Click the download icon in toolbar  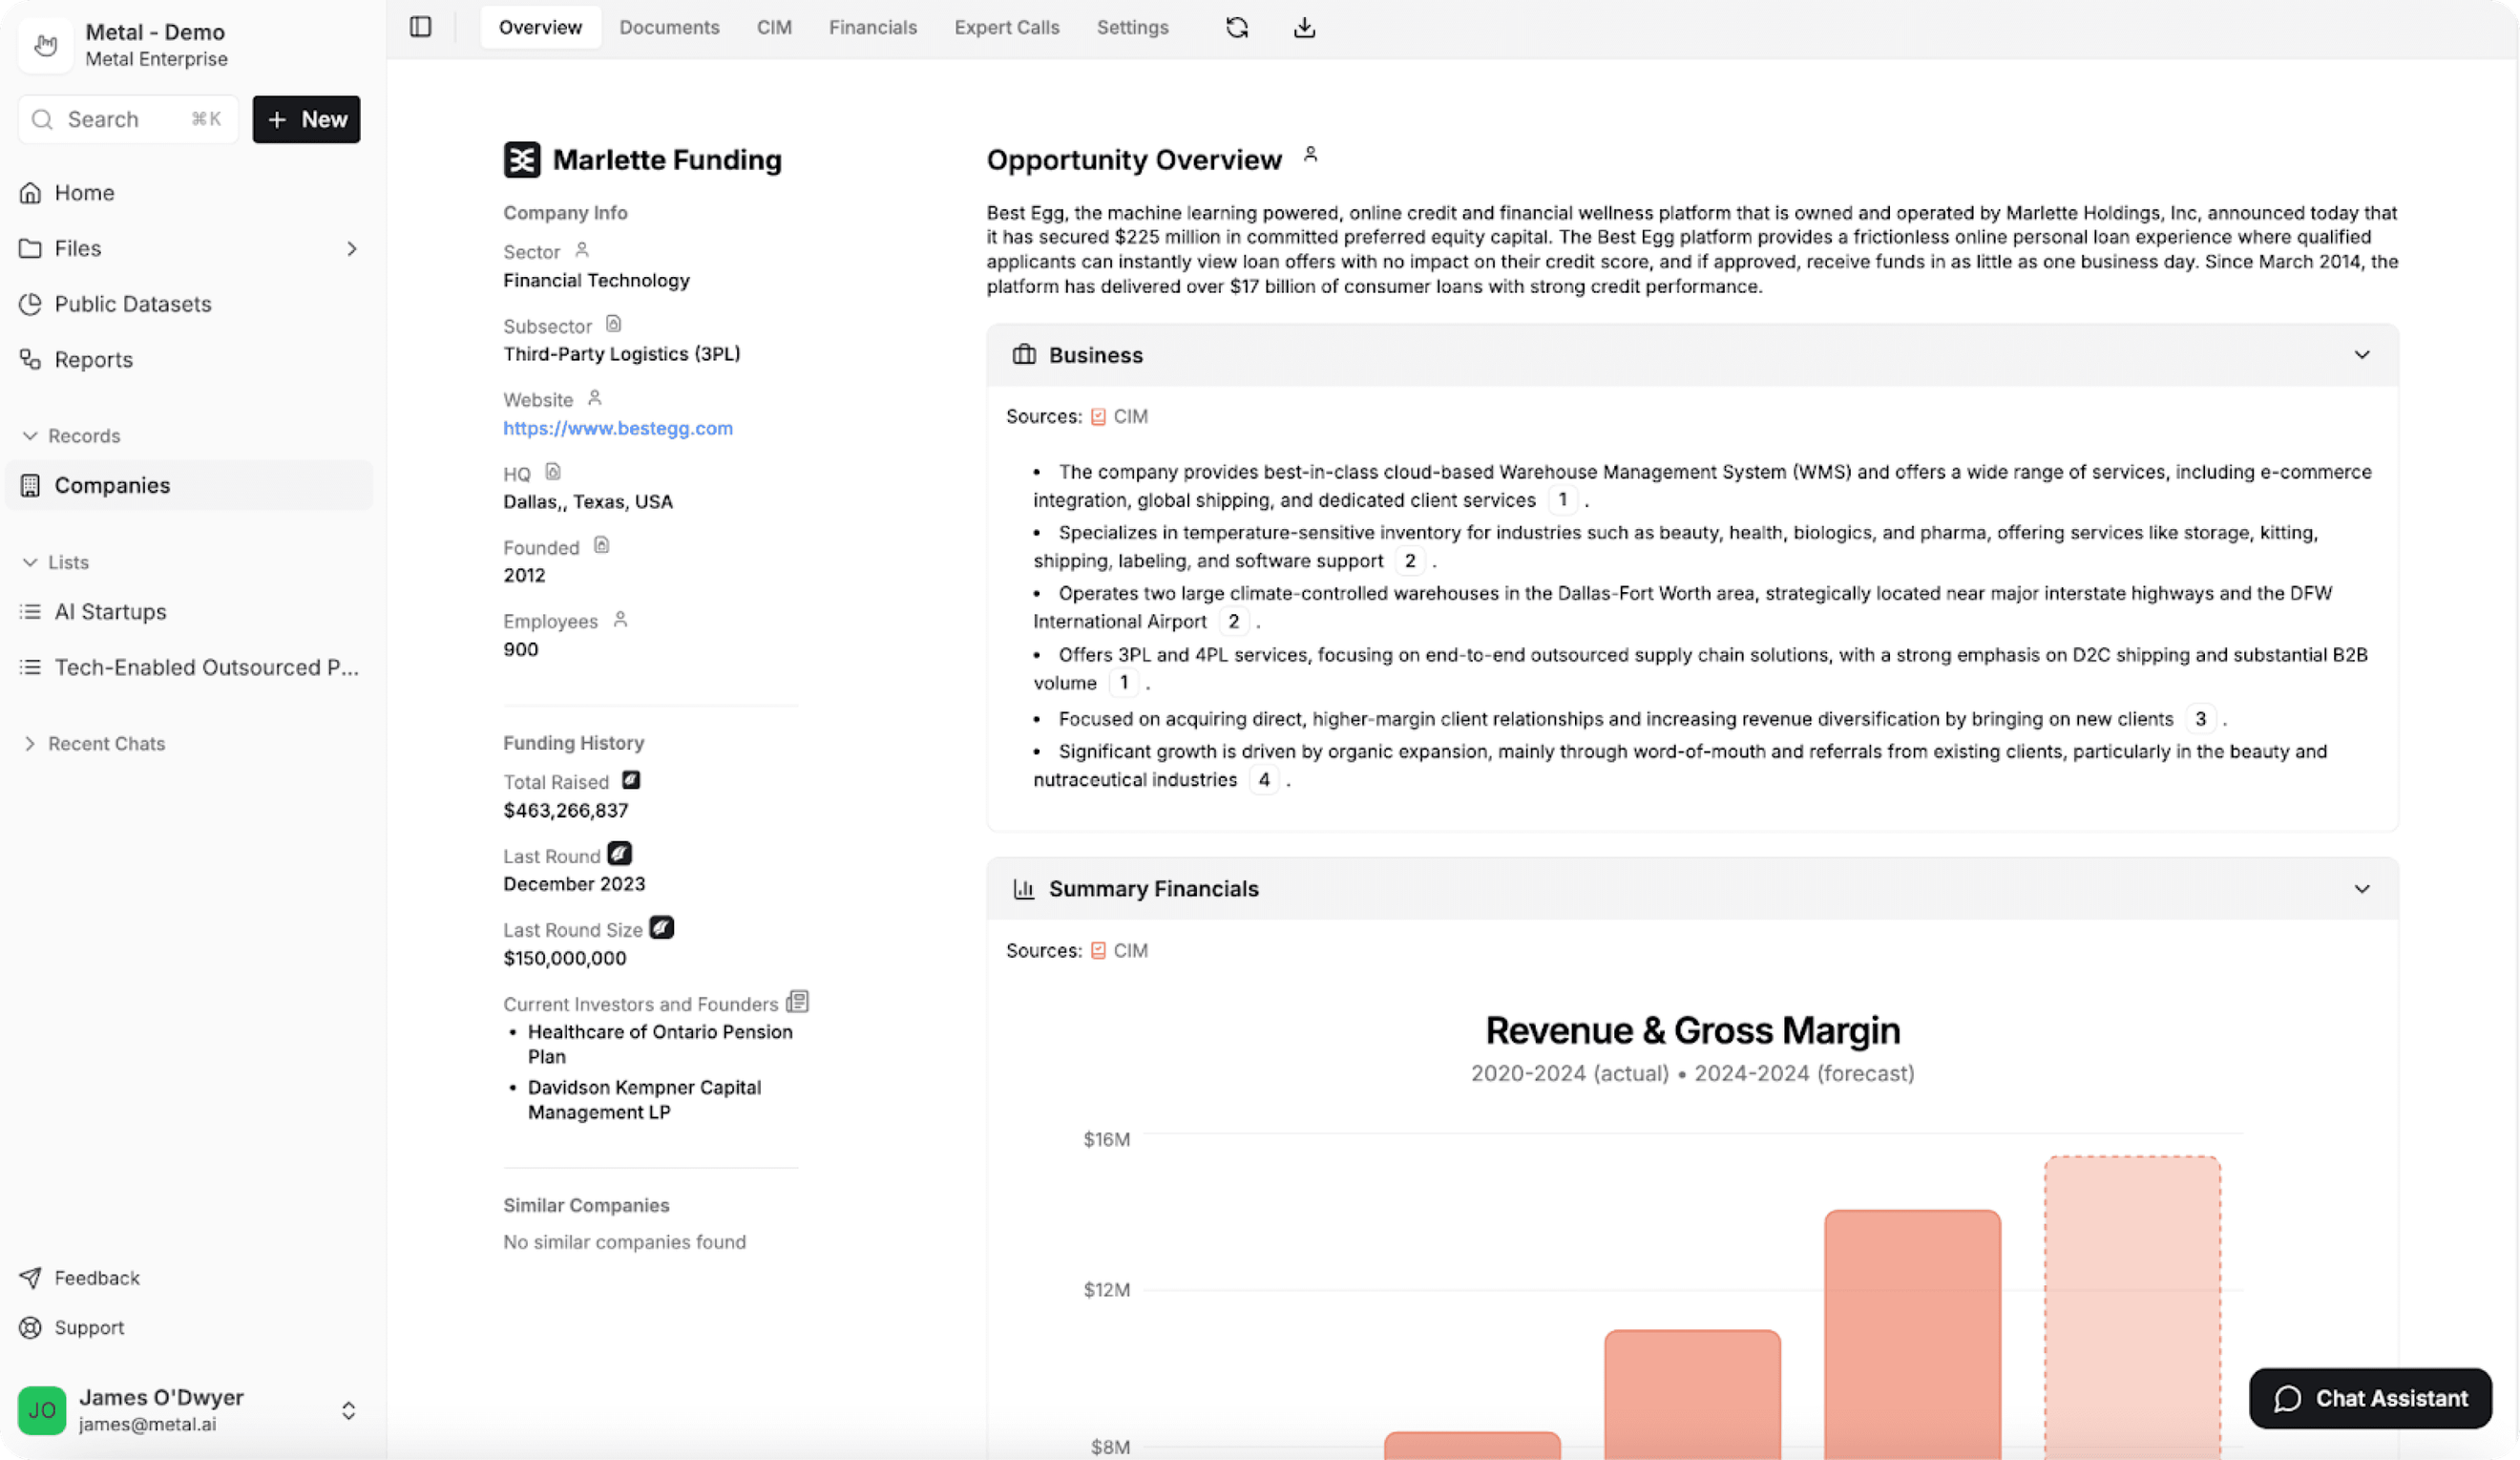point(1304,27)
